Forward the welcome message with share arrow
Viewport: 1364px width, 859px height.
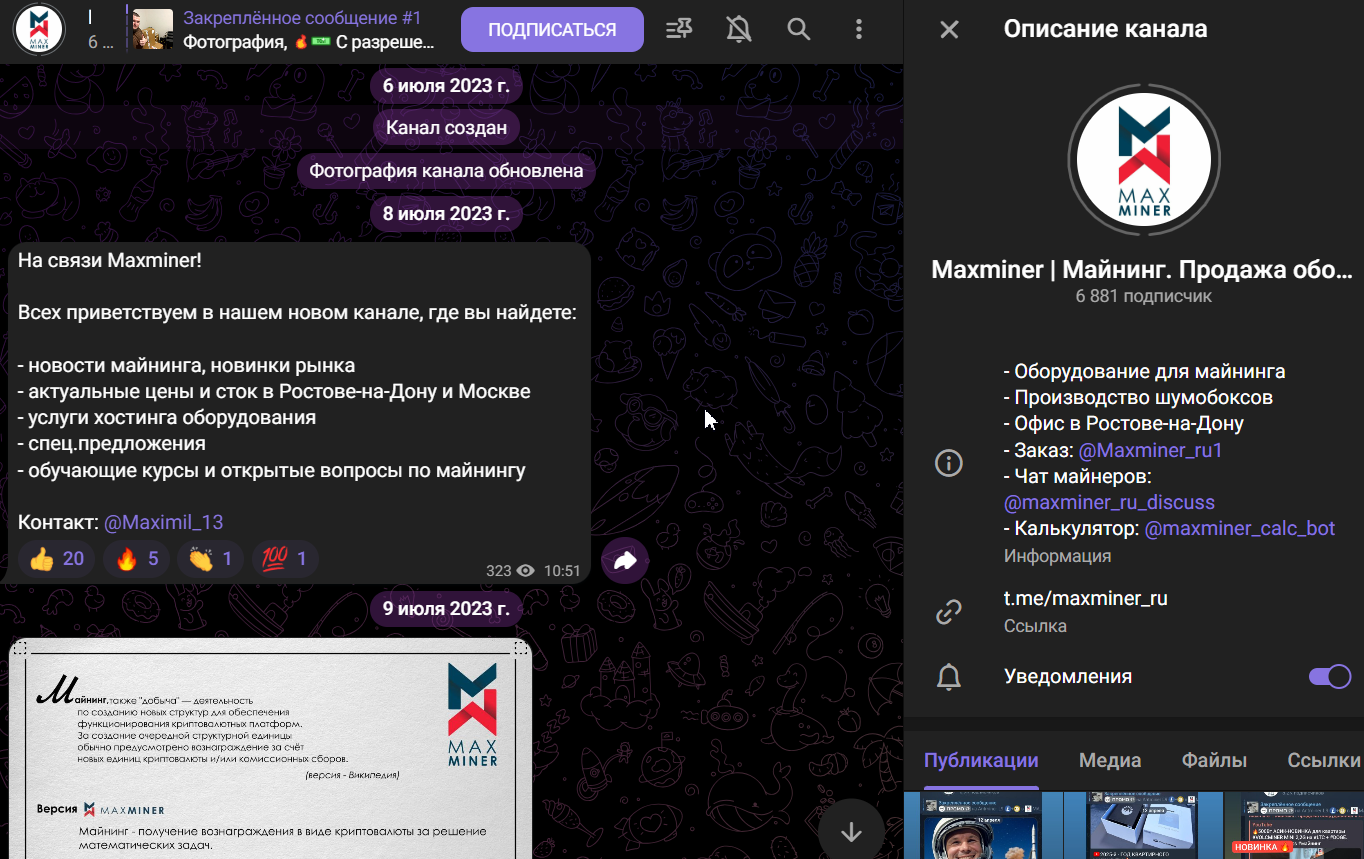[x=625, y=561]
